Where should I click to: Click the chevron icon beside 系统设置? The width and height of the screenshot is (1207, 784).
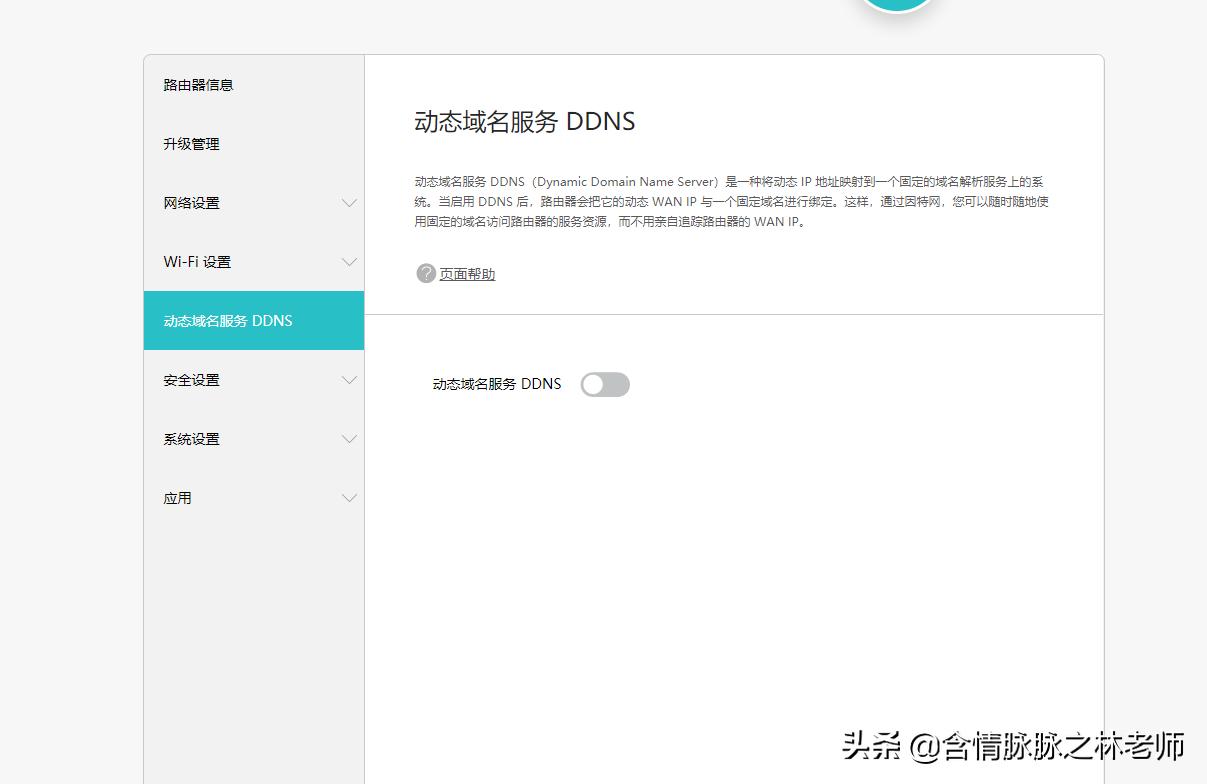pyautogui.click(x=349, y=438)
